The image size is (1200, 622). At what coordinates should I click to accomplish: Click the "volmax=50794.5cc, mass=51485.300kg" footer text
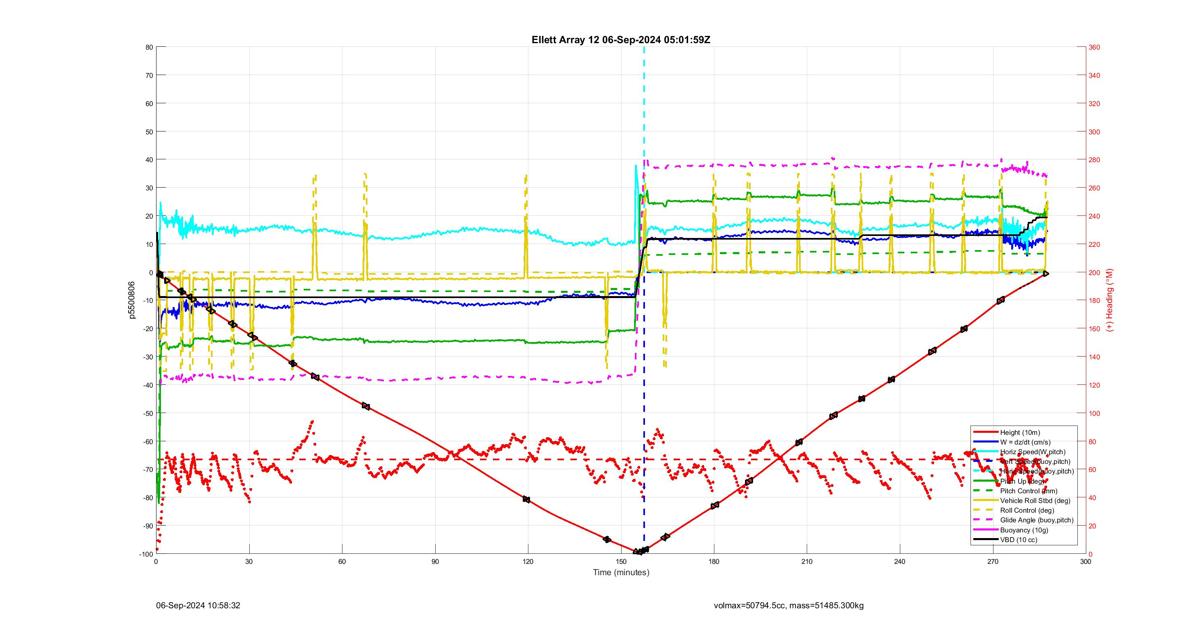point(789,605)
